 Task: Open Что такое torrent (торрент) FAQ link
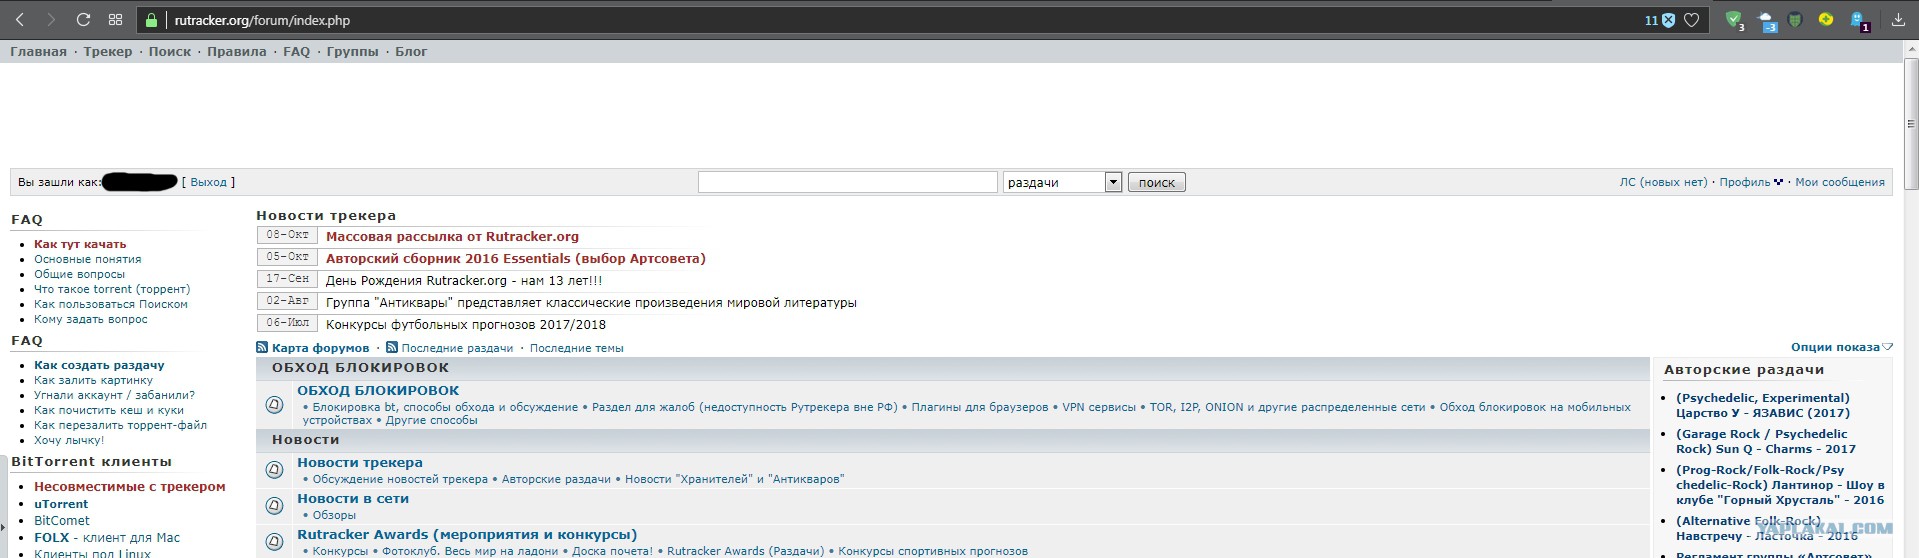tap(112, 289)
